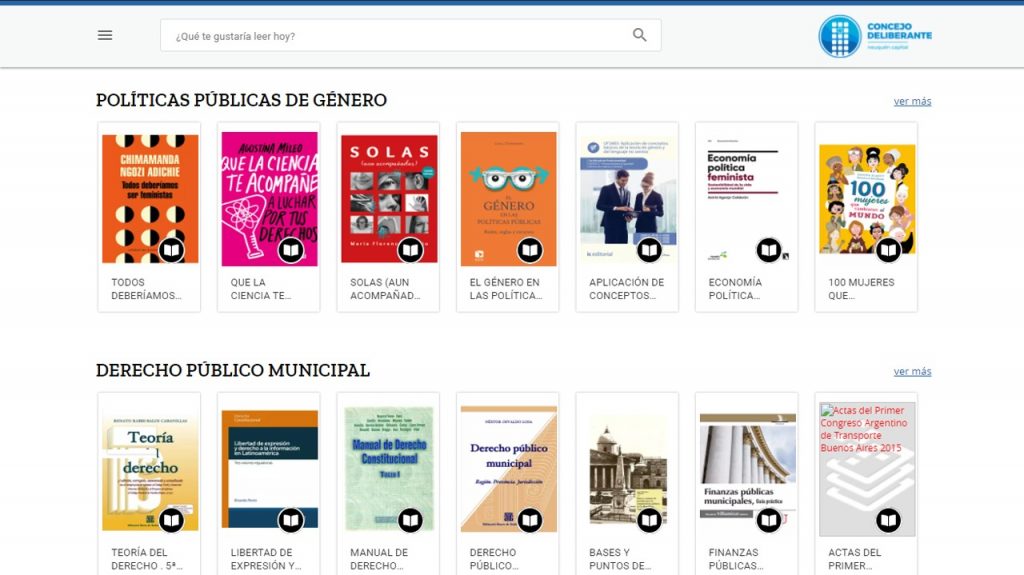
Task: Click the title 'MANUAL DE DERECHO...'
Action: click(x=379, y=559)
